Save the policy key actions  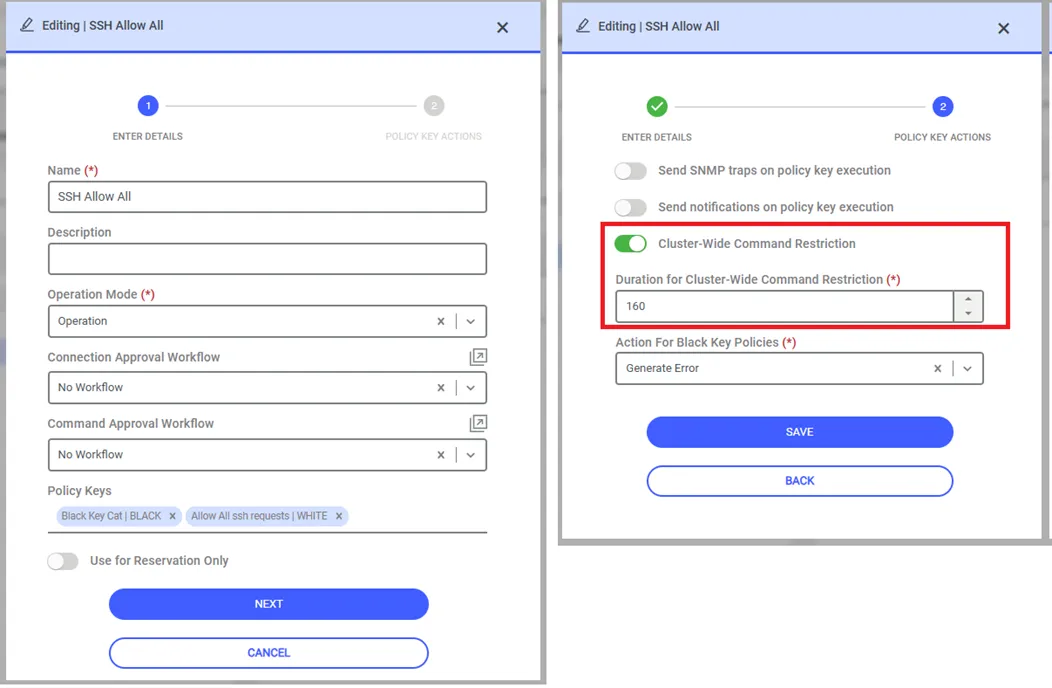(800, 432)
